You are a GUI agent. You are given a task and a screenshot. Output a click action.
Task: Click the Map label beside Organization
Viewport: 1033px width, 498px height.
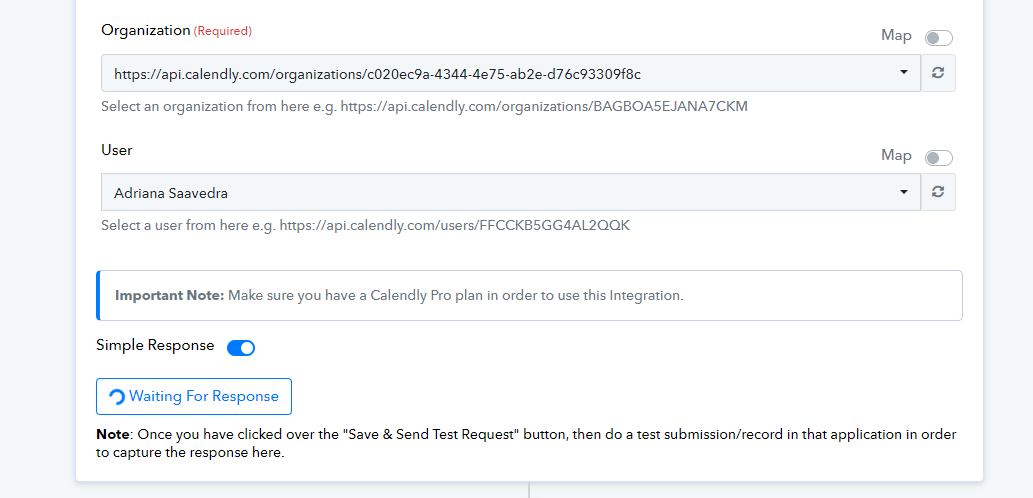click(x=896, y=36)
